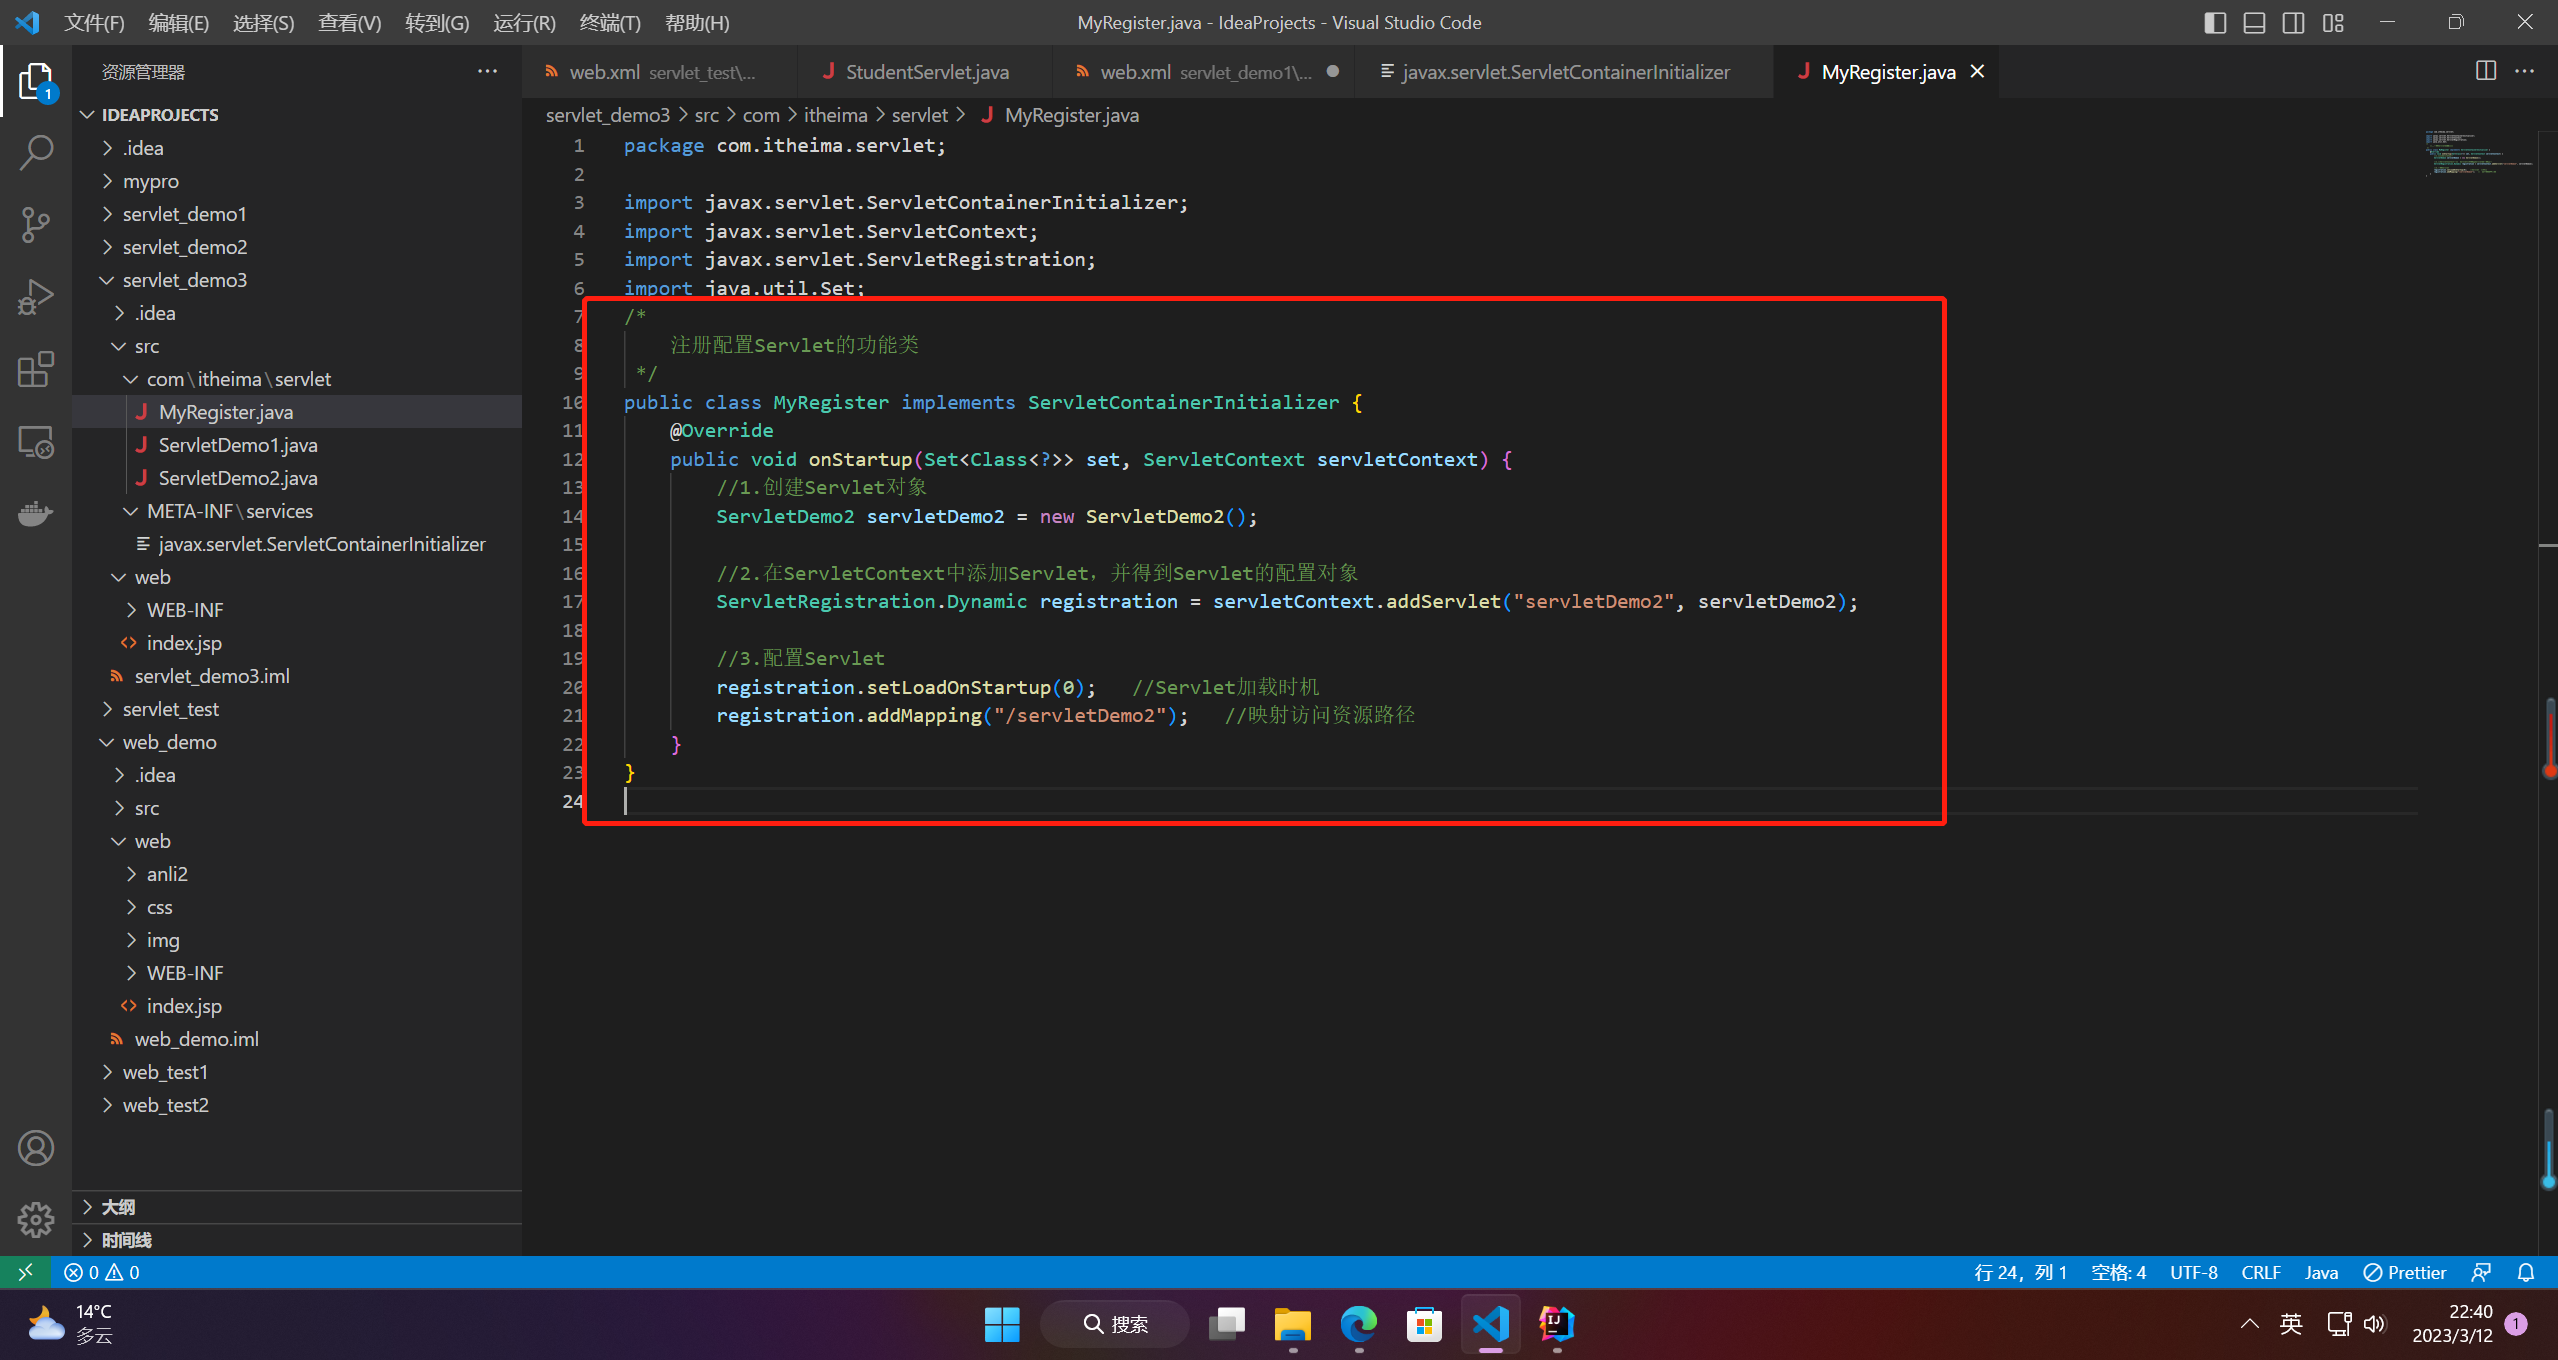Click the Accounts icon in activity bar
This screenshot has width=2558, height=1360.
36,1148
